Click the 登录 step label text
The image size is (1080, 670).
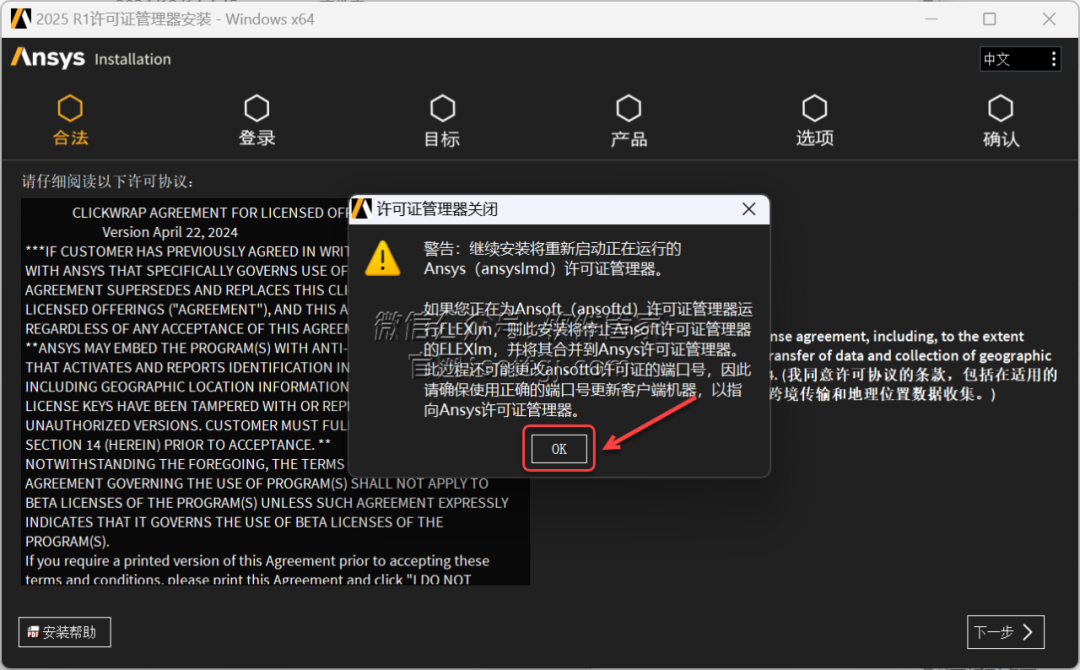point(257,138)
